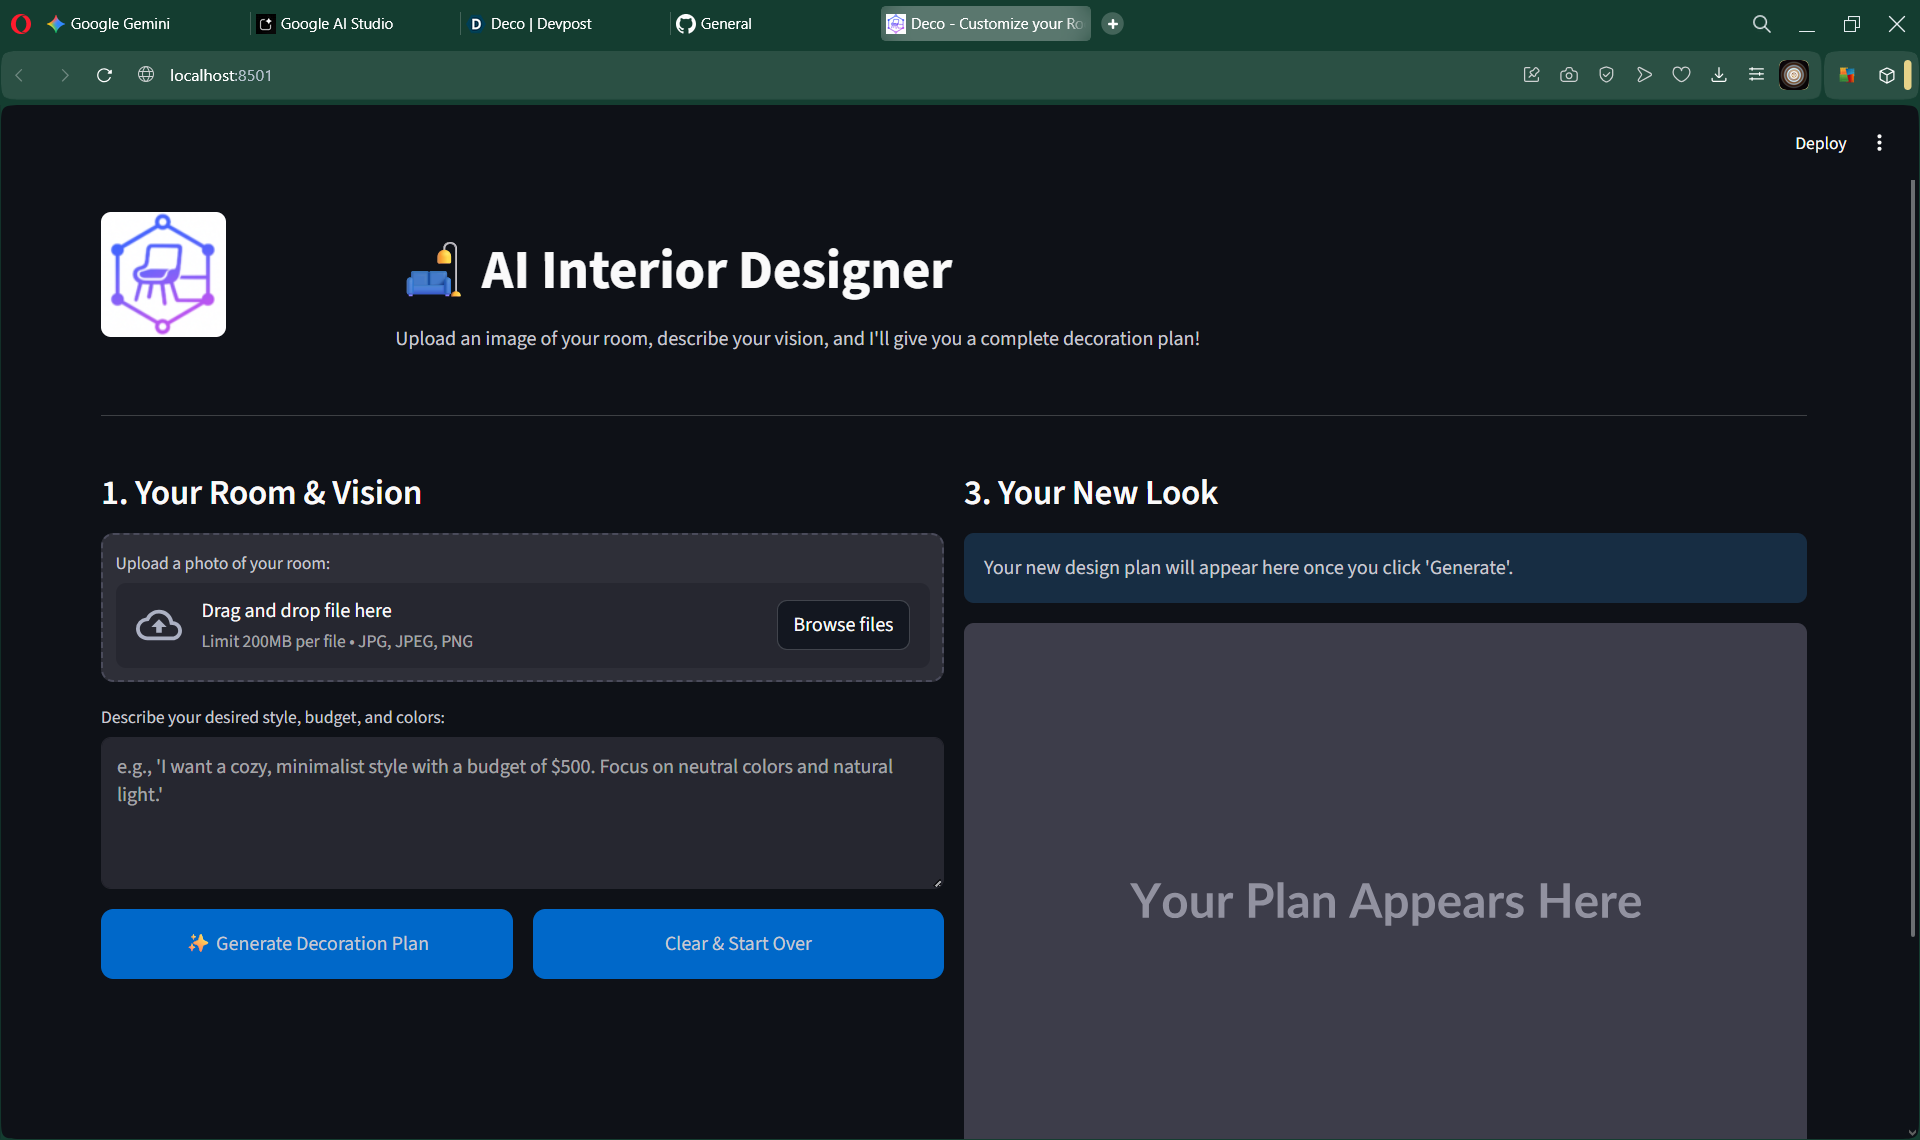Viewport: 1920px width, 1140px height.
Task: Switch to Google AI Studio tab
Action: [326, 23]
